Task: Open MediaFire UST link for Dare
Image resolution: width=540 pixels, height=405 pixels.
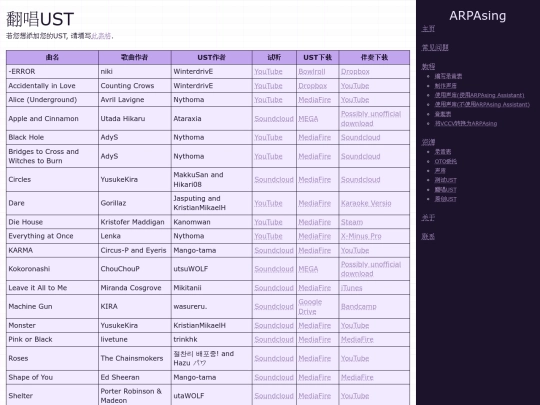Action: click(x=314, y=203)
